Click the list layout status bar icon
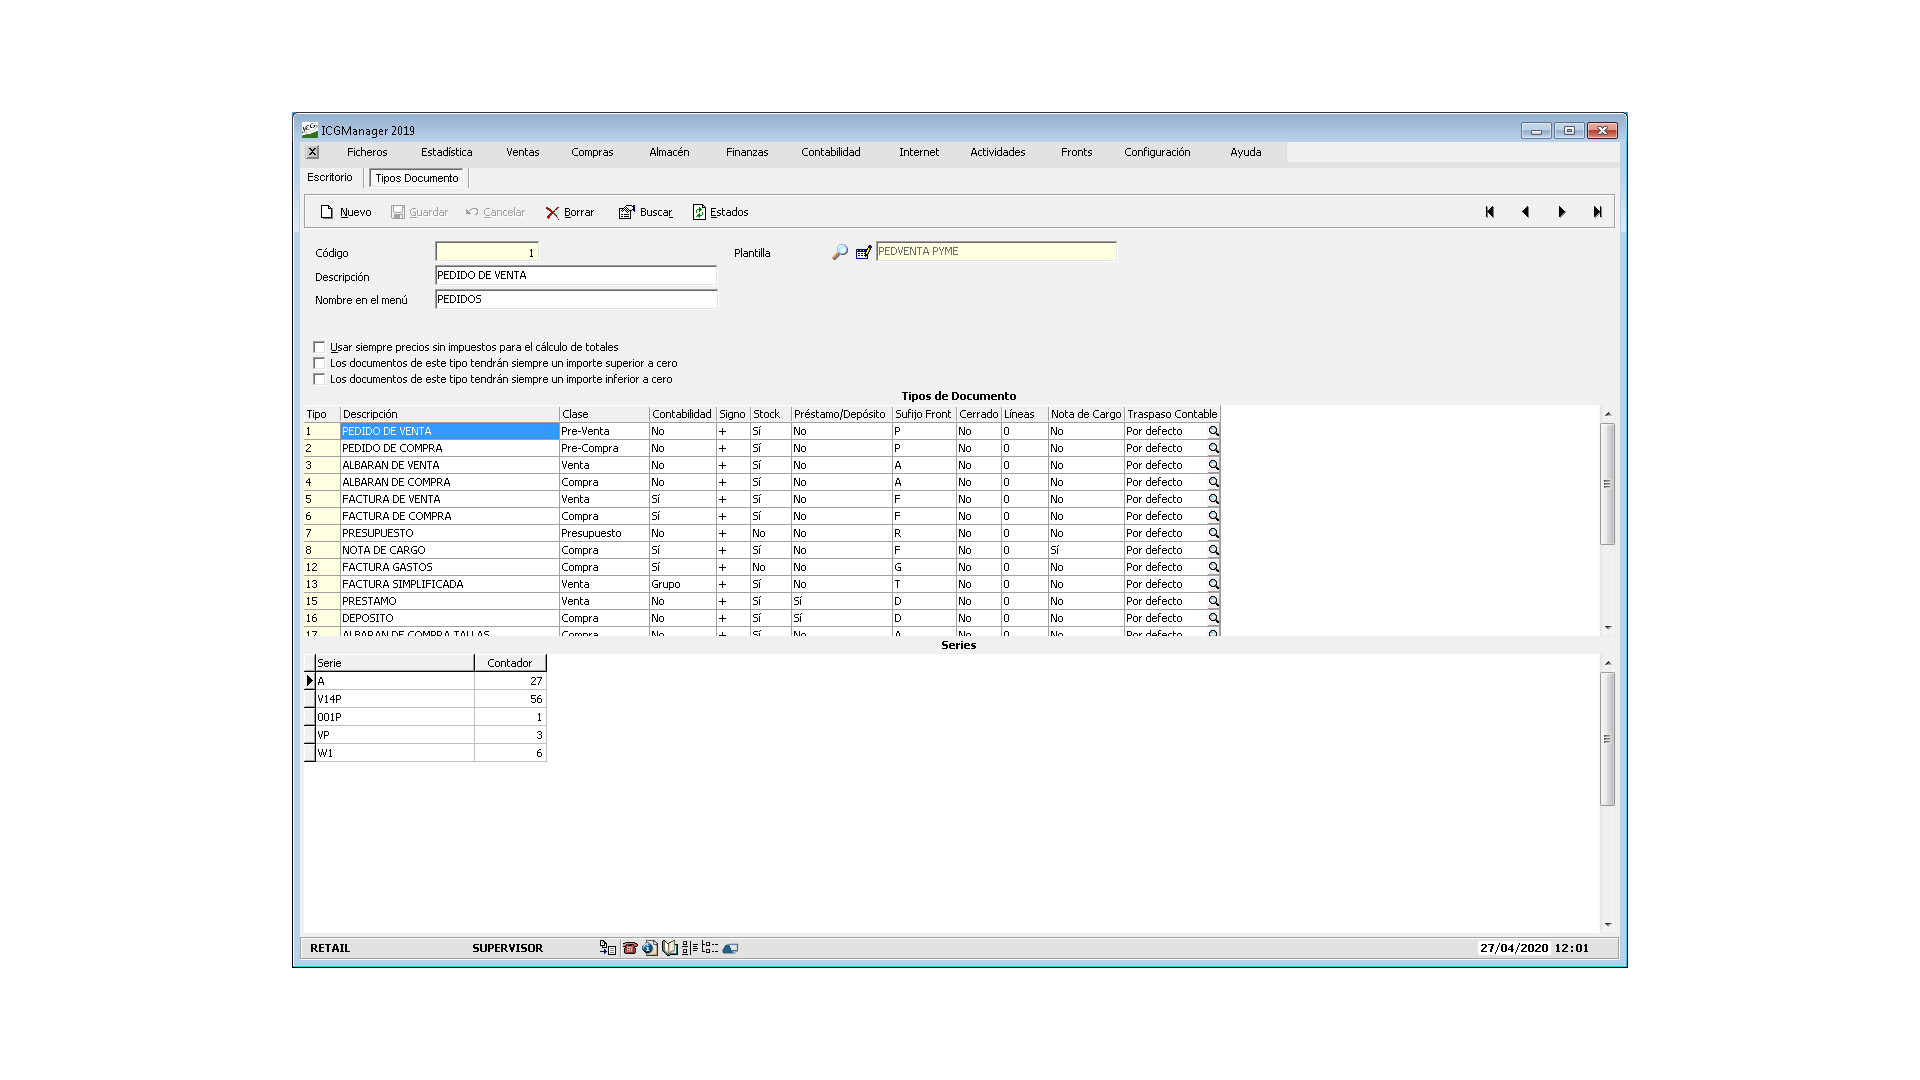This screenshot has height=1080, width=1920. [x=690, y=948]
